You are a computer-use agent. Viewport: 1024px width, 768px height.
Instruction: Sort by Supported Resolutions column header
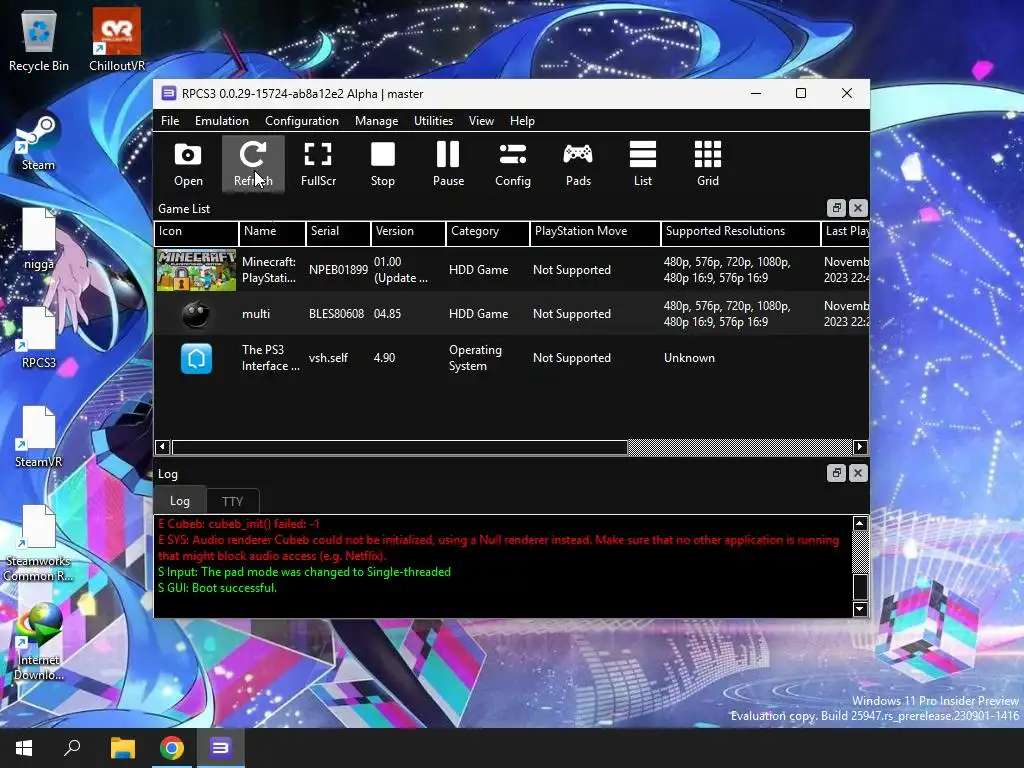tap(741, 232)
